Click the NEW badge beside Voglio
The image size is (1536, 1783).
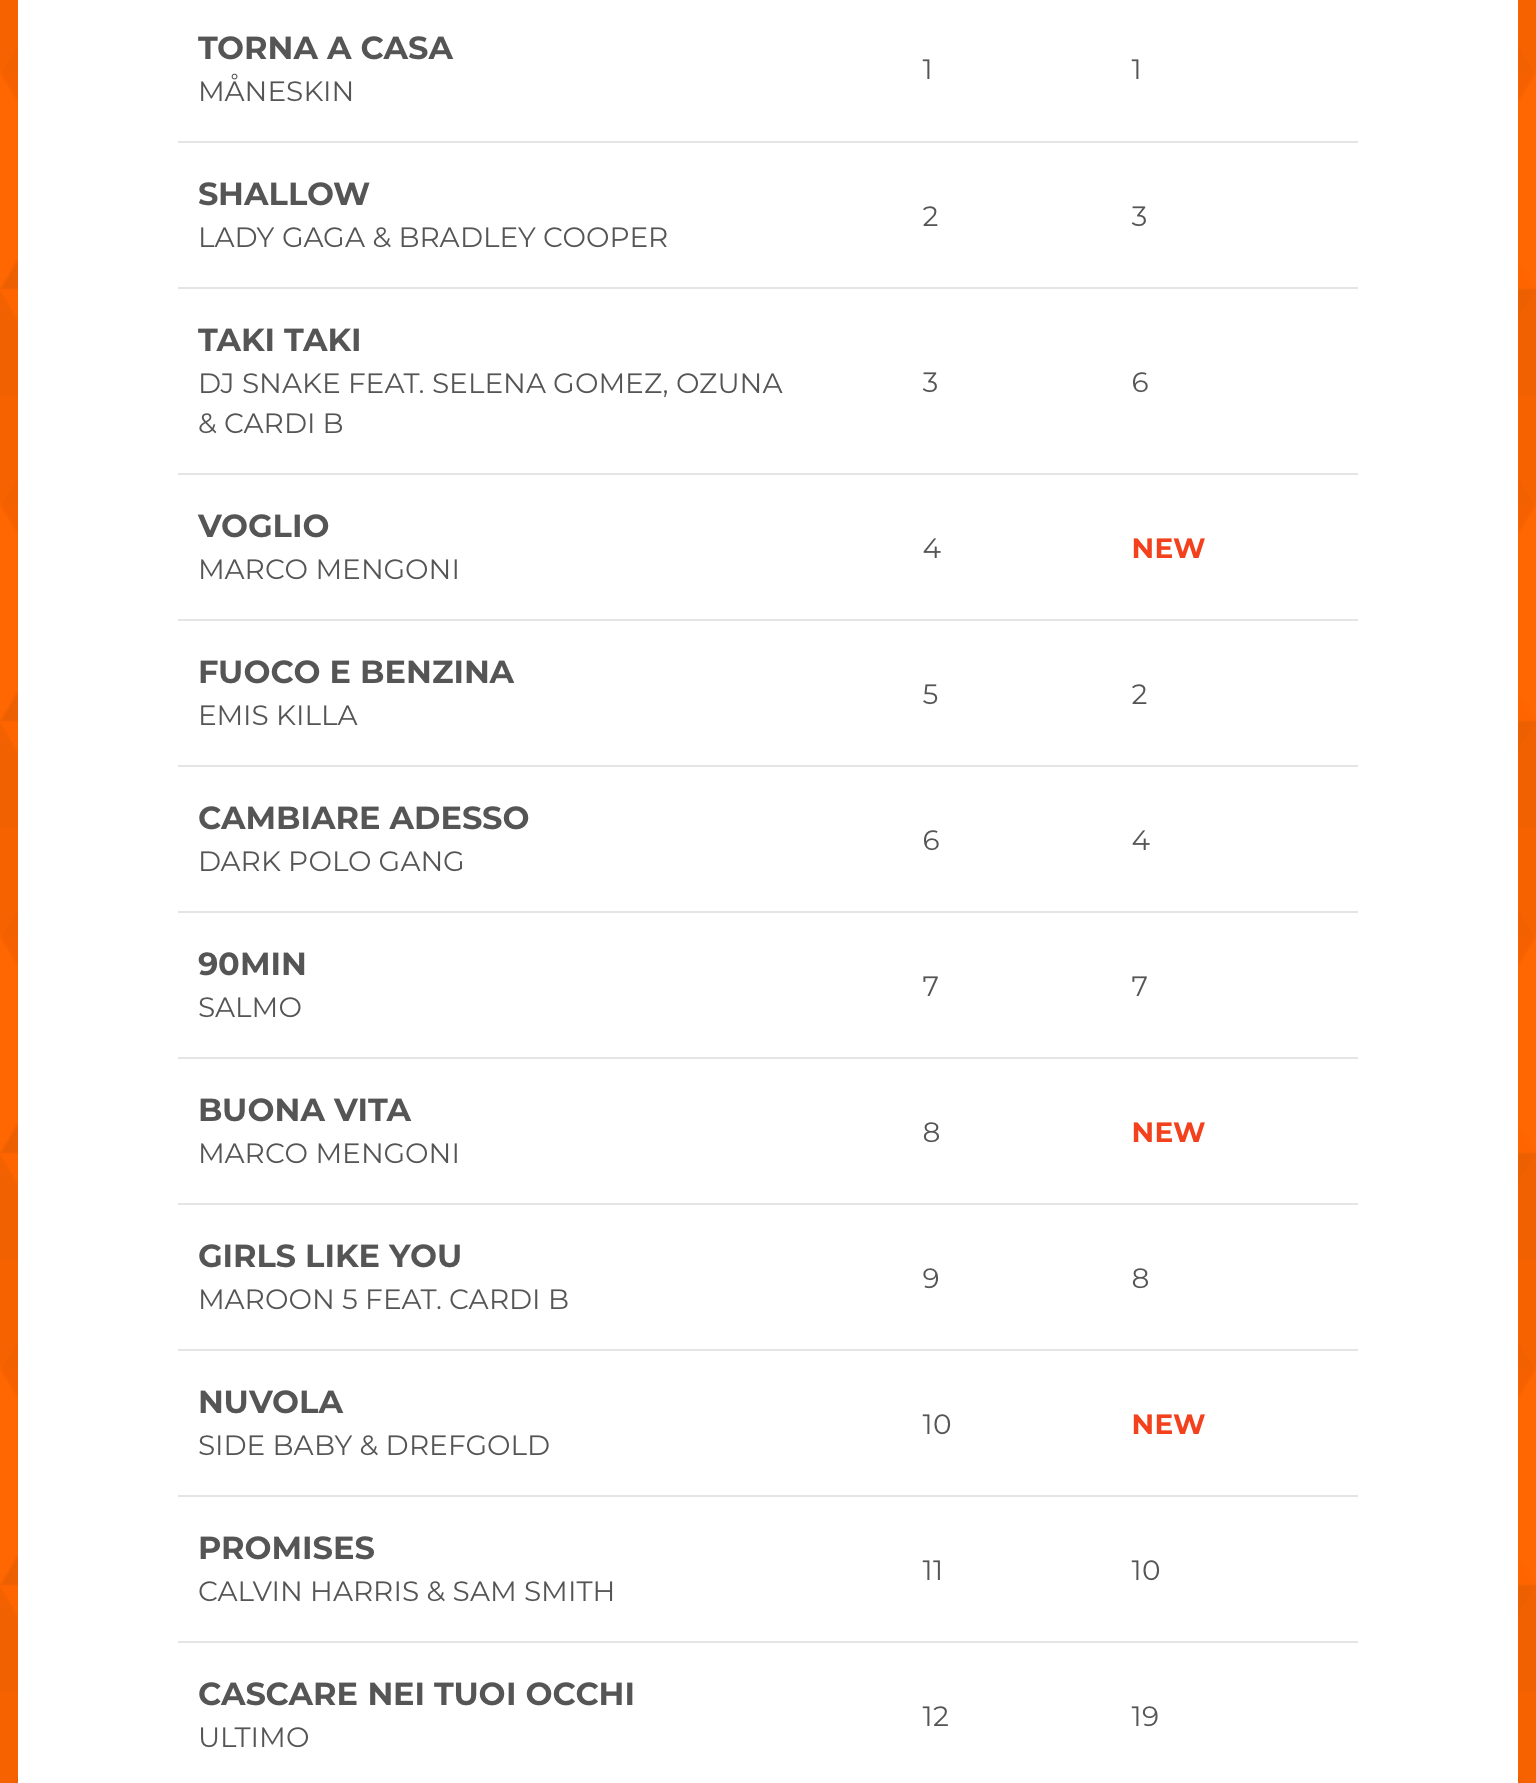point(1167,548)
